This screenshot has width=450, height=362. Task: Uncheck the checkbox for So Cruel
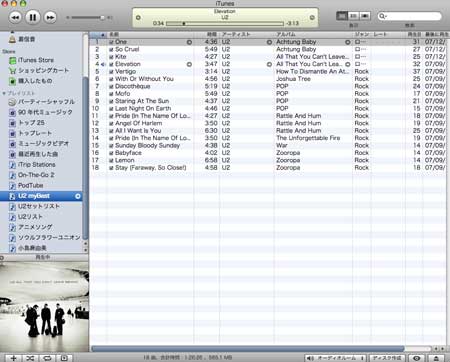(x=111, y=50)
